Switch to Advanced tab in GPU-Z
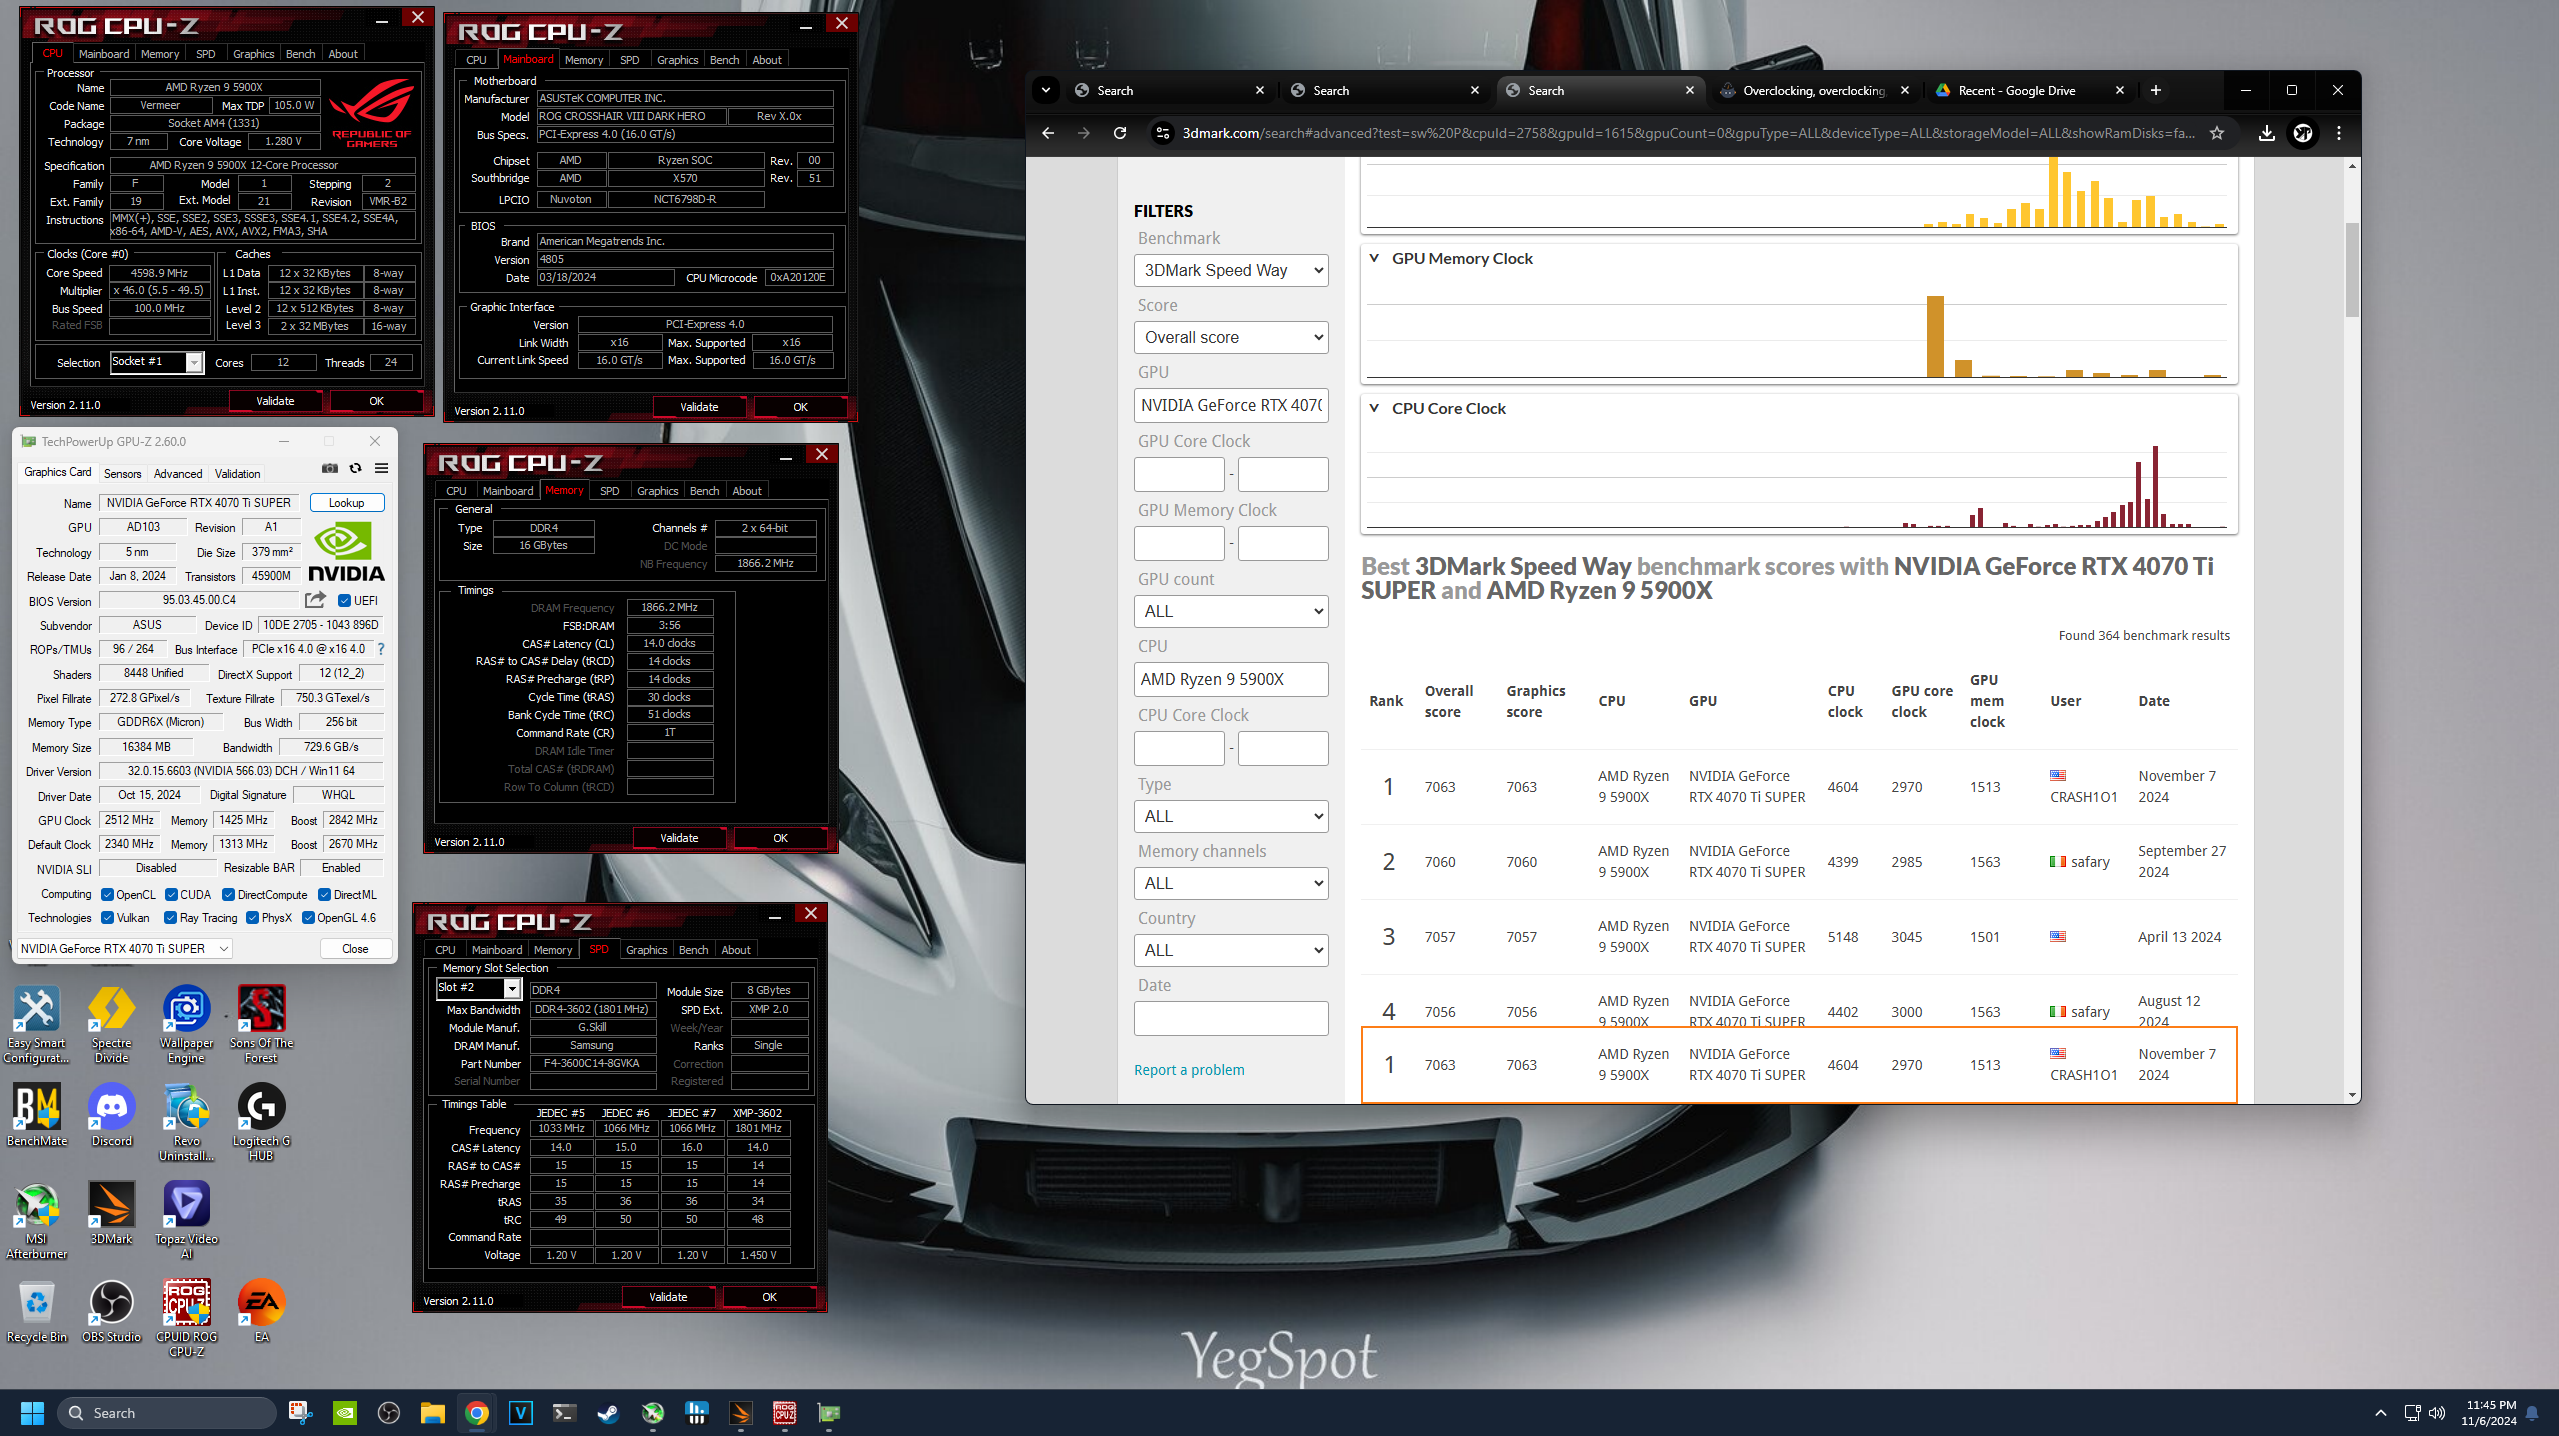Screen dimensions: 2559x1436 (x=178, y=474)
